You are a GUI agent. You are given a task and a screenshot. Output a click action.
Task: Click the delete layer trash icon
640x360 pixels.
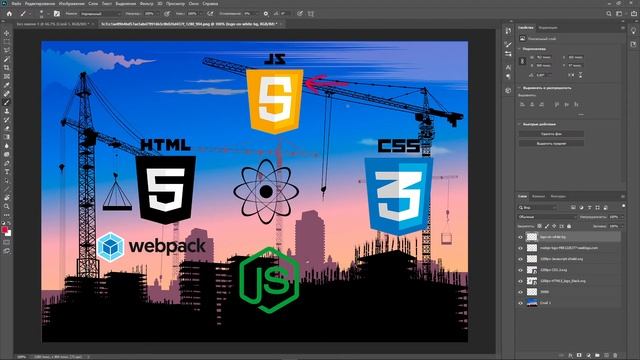pyautogui.click(x=615, y=356)
